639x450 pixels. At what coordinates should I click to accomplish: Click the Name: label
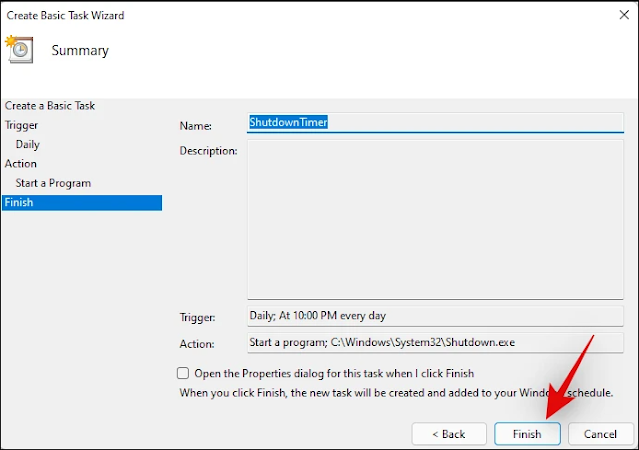point(196,126)
